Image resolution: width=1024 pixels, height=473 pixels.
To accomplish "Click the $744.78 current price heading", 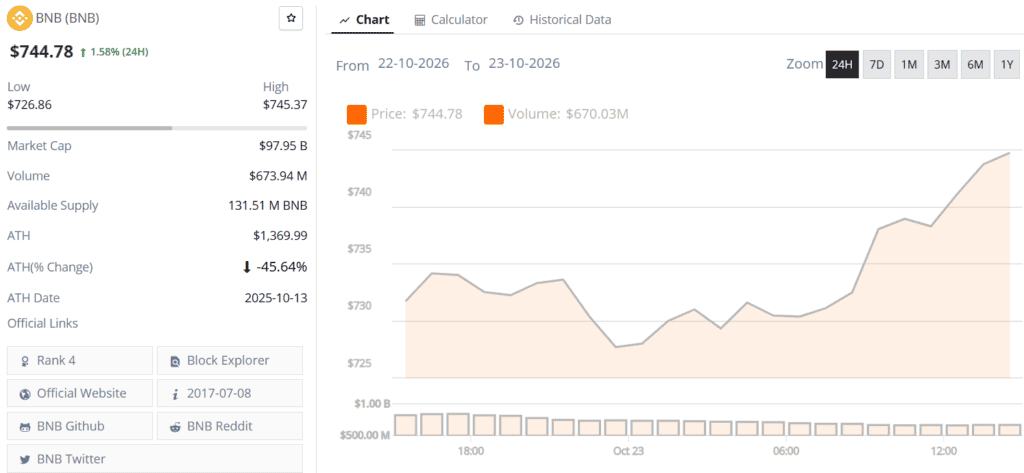I will (41, 51).
